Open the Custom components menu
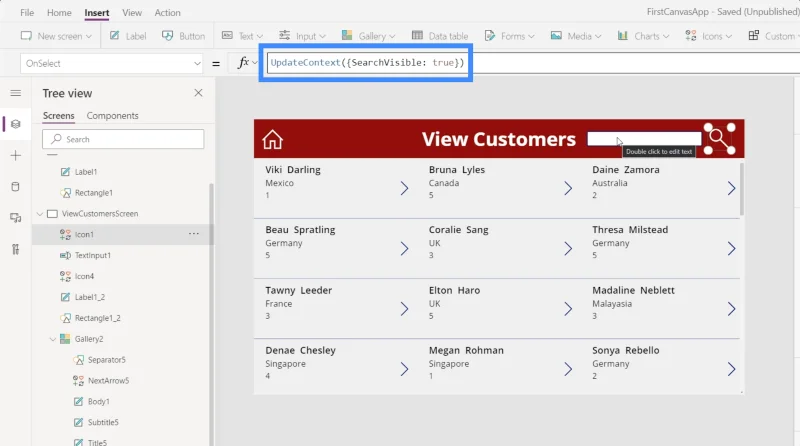This screenshot has height=446, width=800. coord(773,36)
